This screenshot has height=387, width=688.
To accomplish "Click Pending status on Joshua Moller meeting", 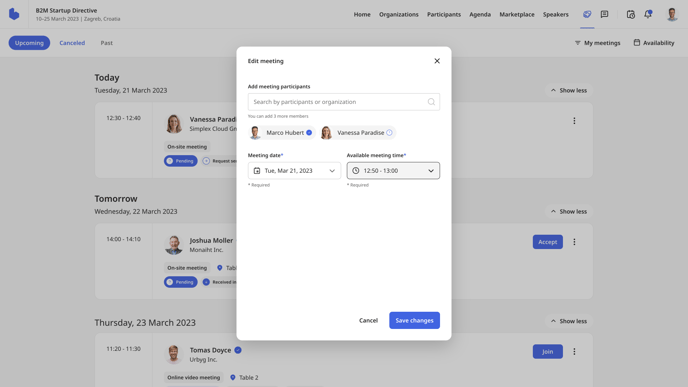I will click(181, 282).
